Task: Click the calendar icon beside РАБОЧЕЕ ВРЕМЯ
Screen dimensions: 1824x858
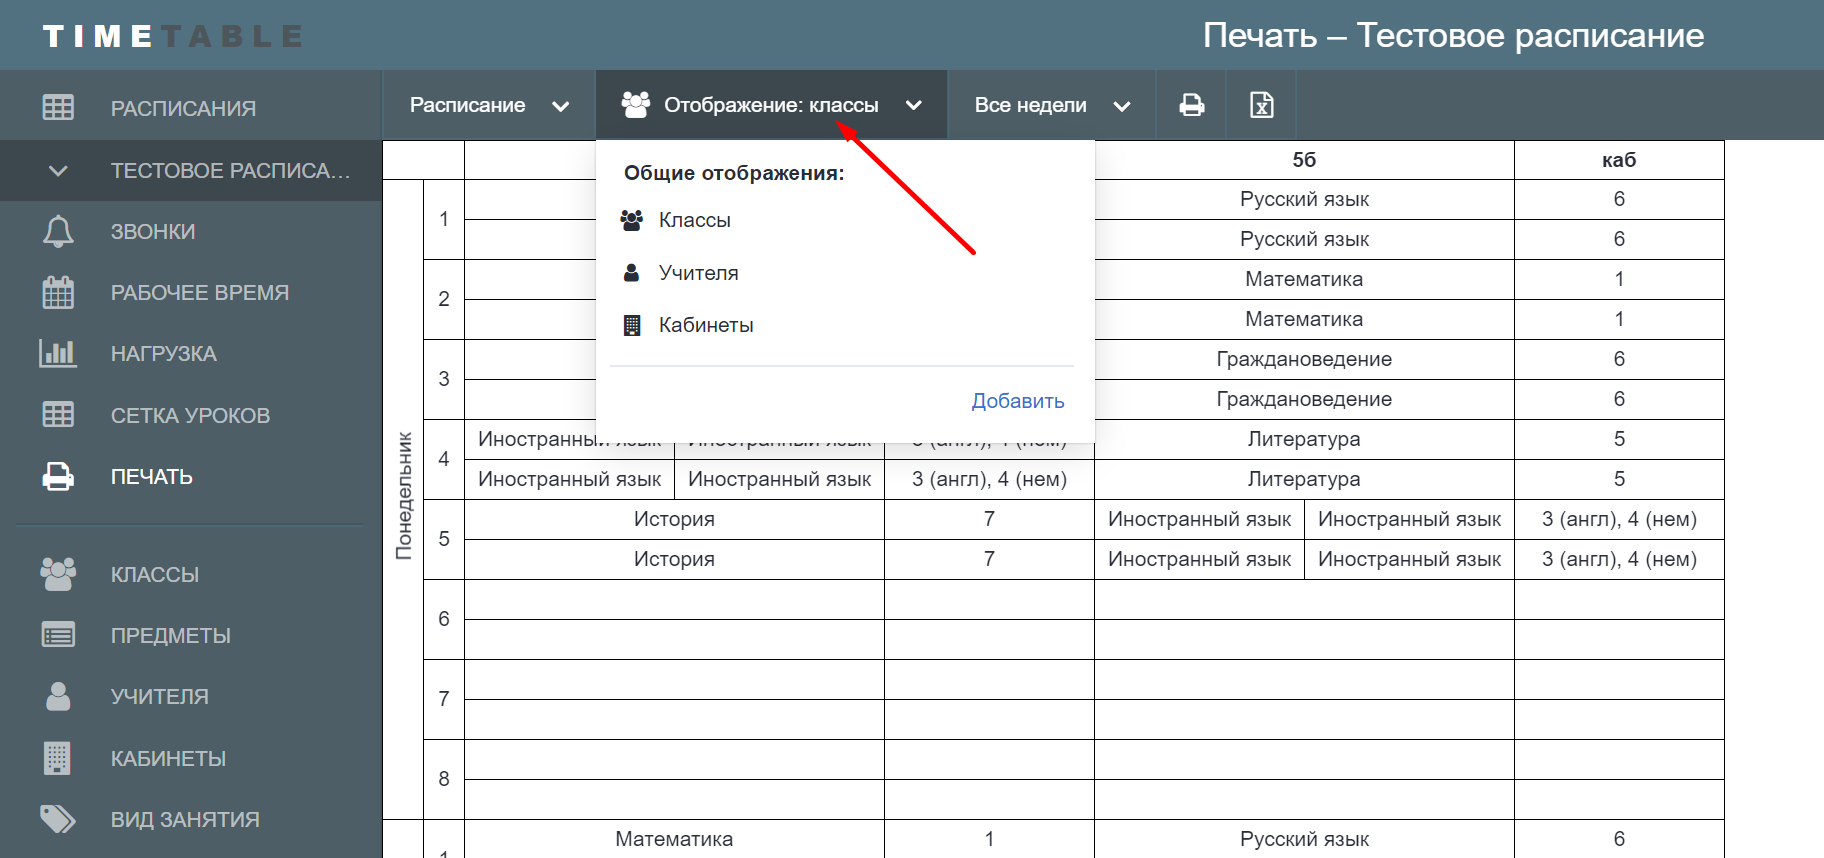Action: coord(58,292)
